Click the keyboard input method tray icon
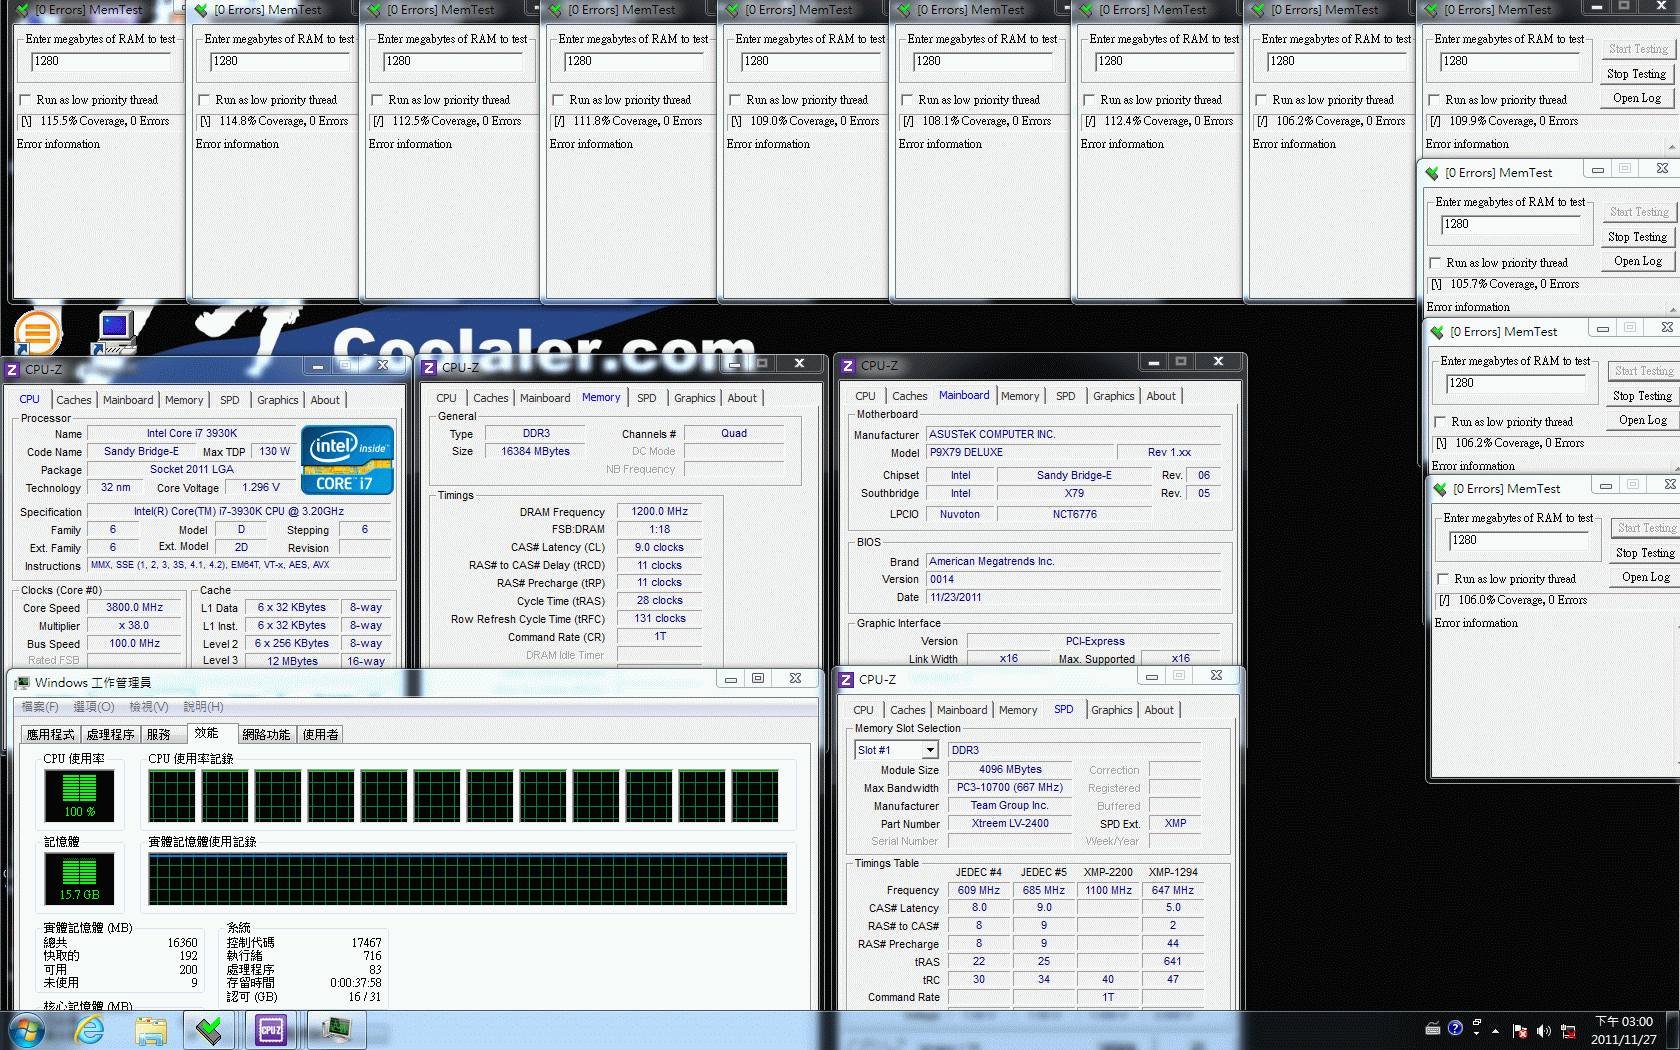Image resolution: width=1680 pixels, height=1050 pixels. 1433,1028
